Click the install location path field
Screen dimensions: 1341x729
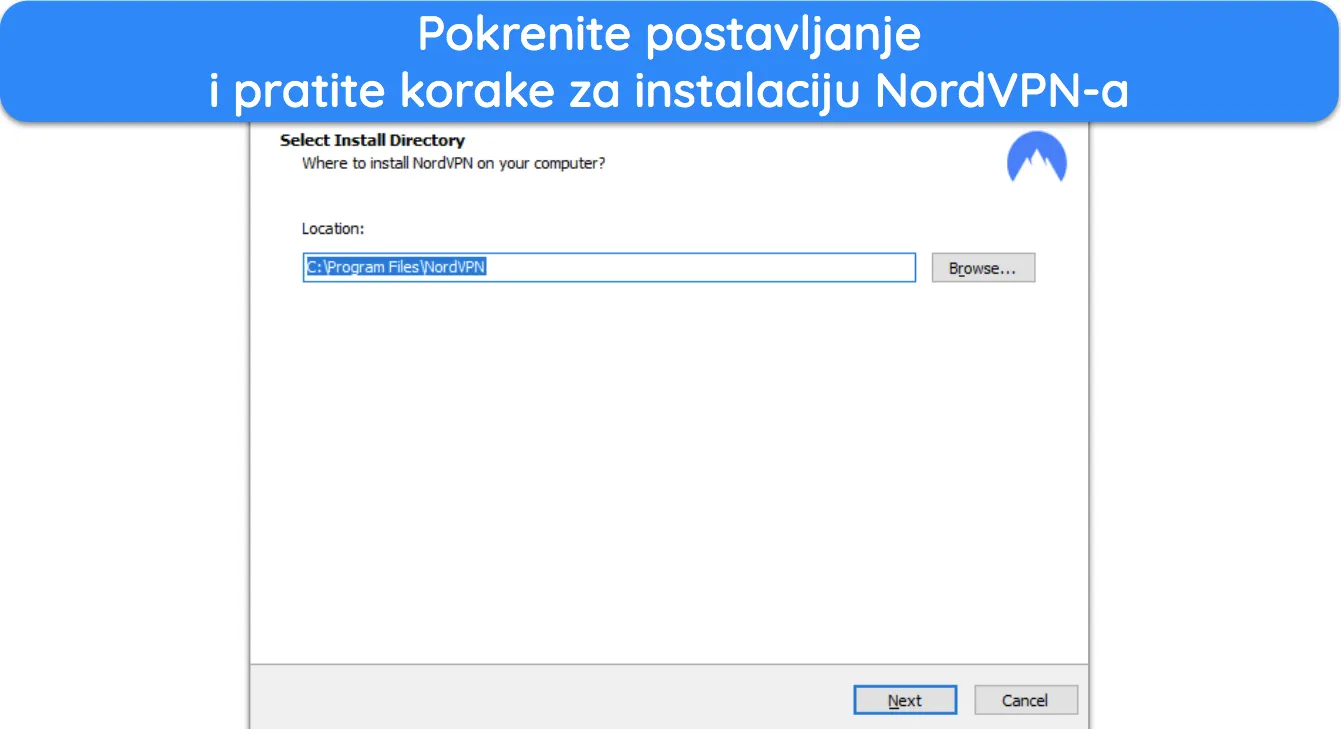pyautogui.click(x=609, y=268)
